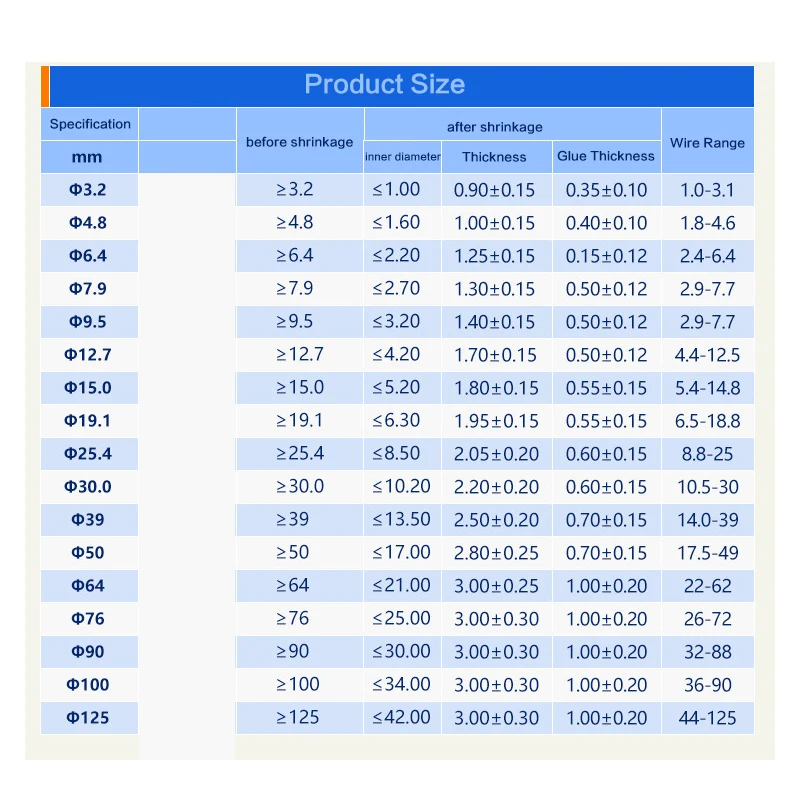Click the mm unit header cell

click(x=90, y=157)
